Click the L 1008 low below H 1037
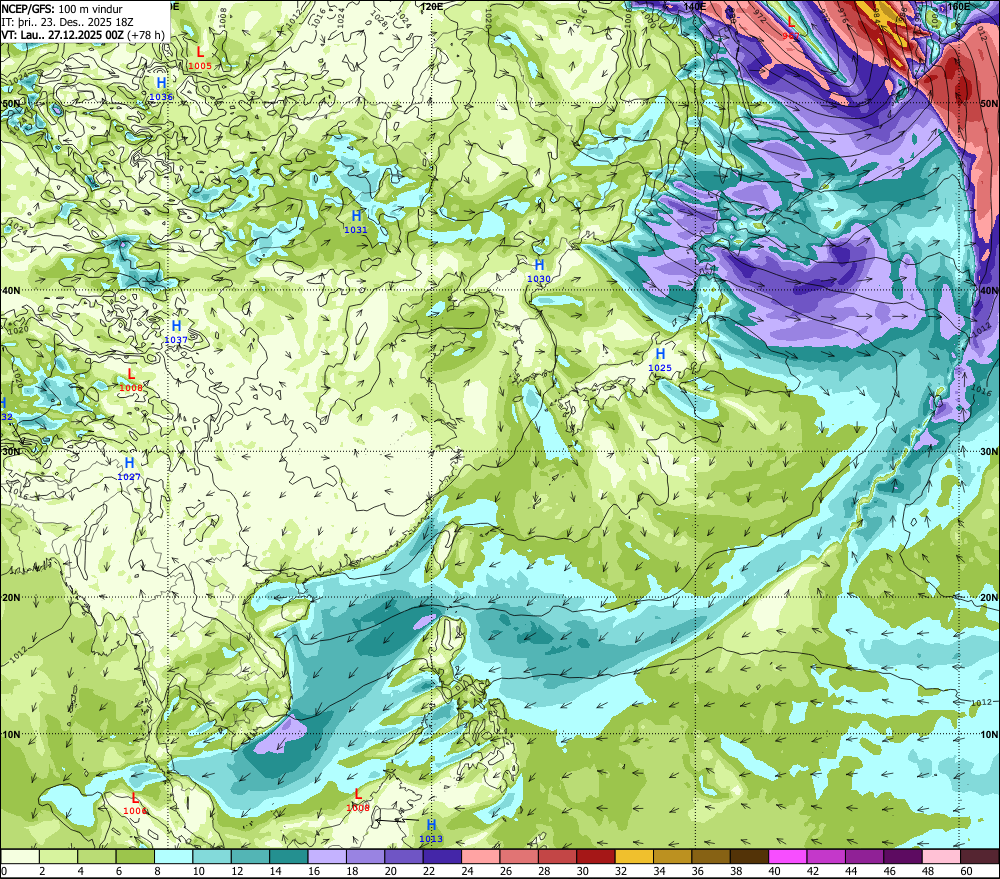The height and width of the screenshot is (879, 1000). 131,380
